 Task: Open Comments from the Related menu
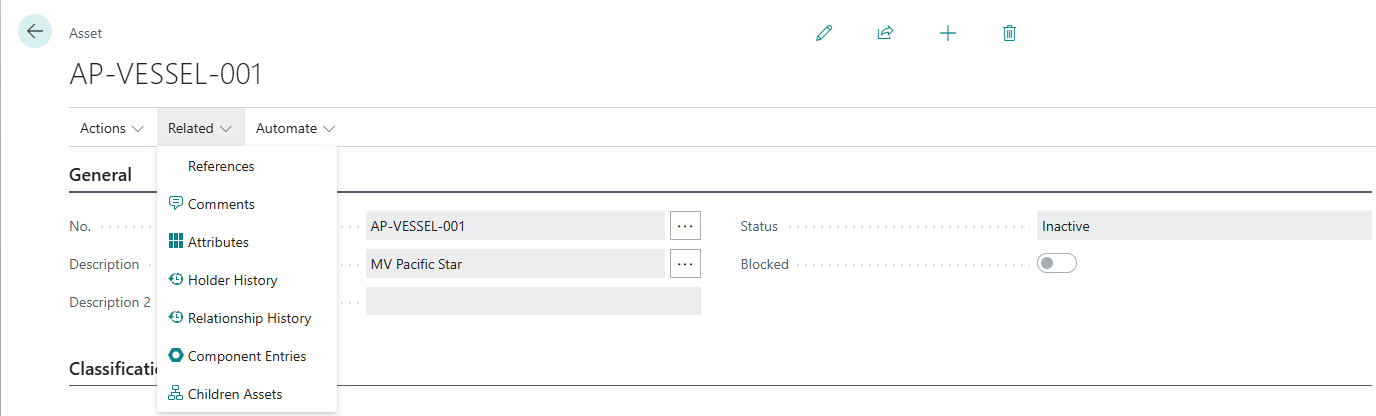[x=221, y=204]
